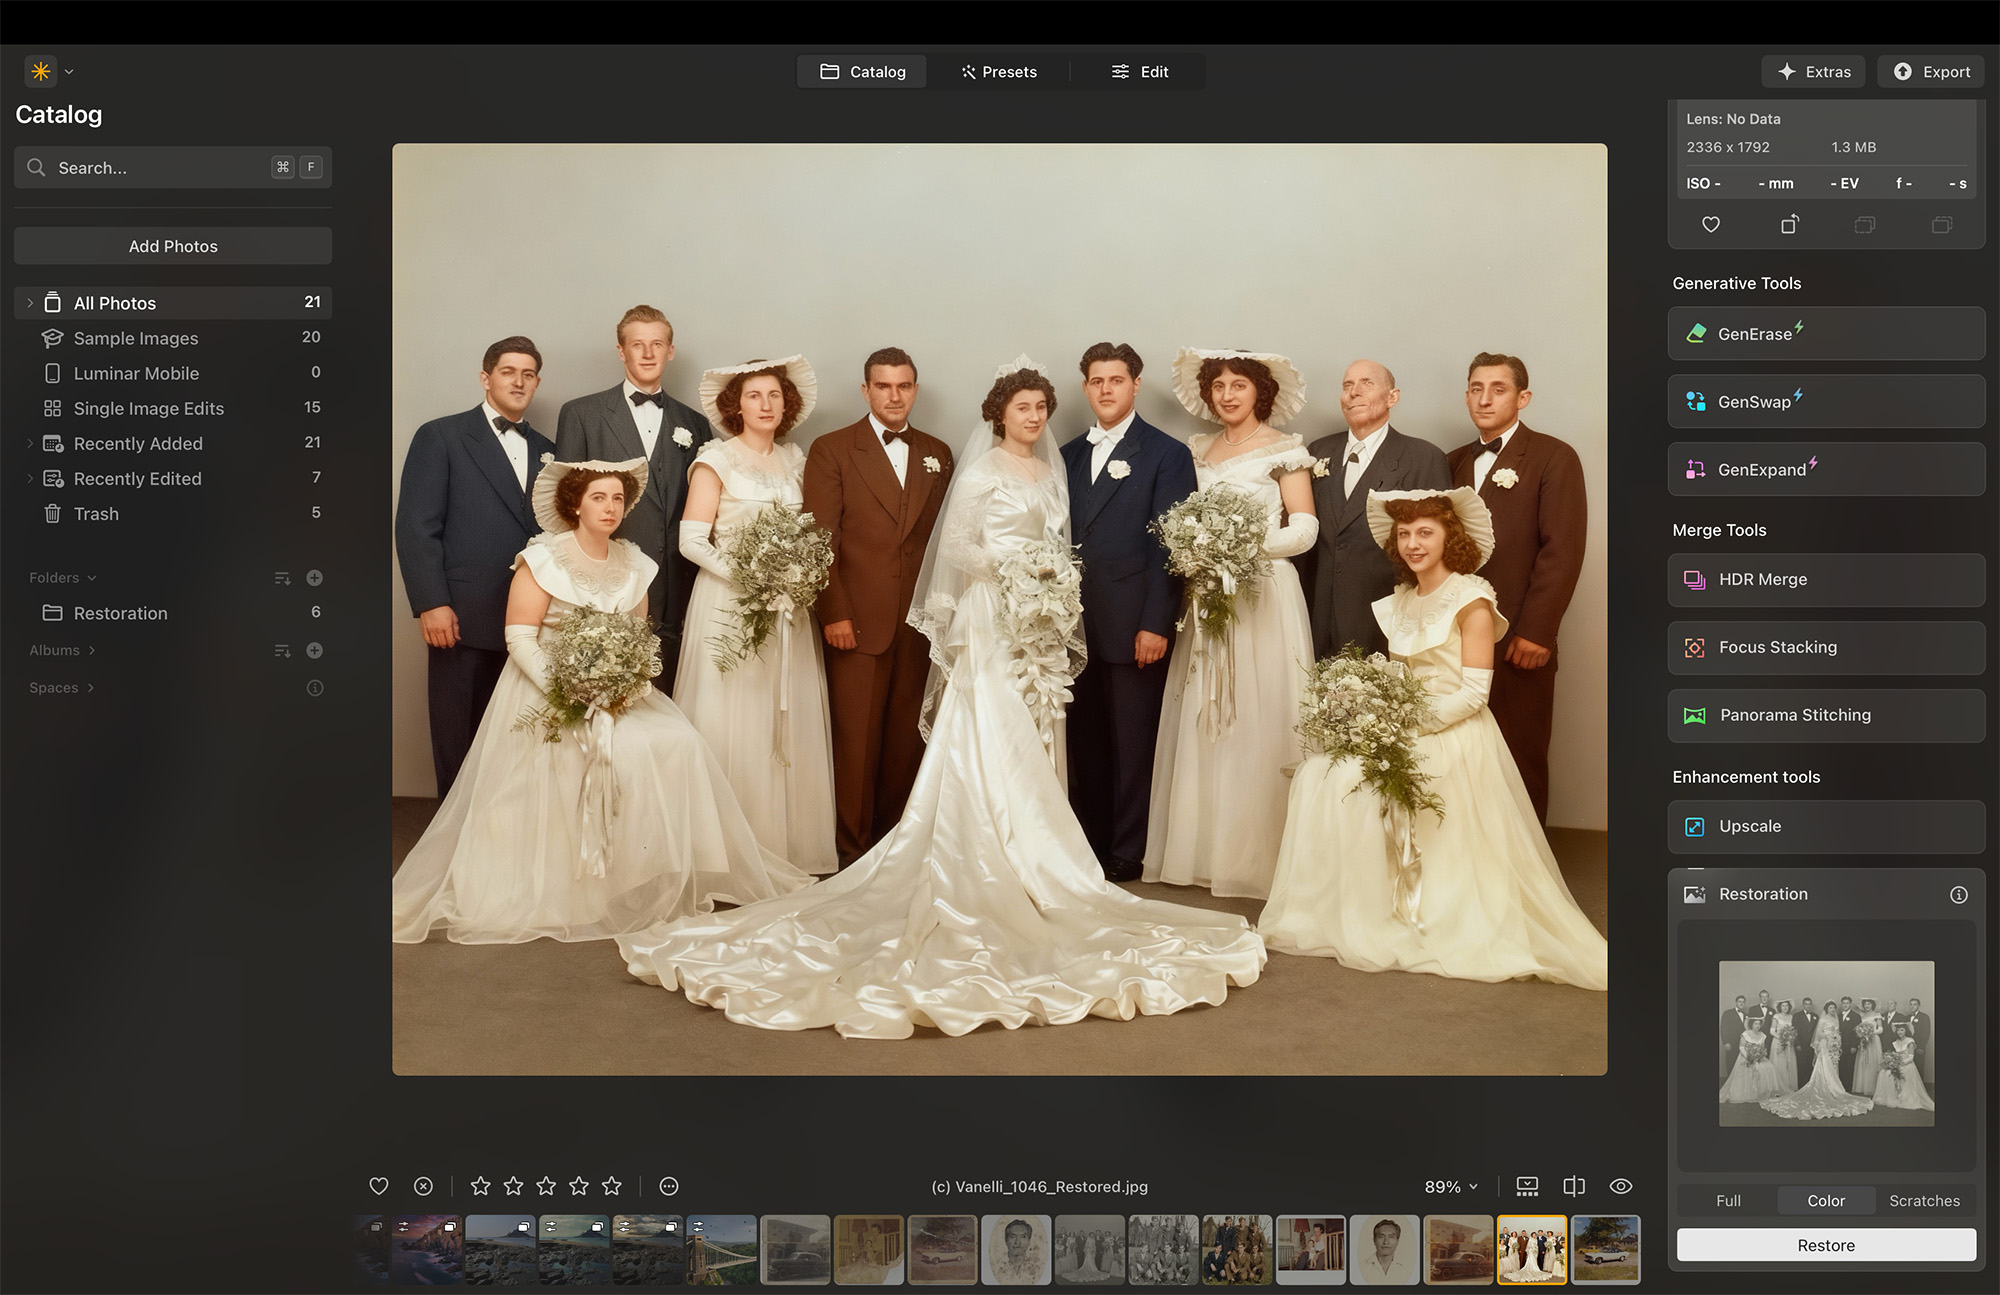Click add folder plus icon
This screenshot has height=1295, width=2000.
click(314, 578)
